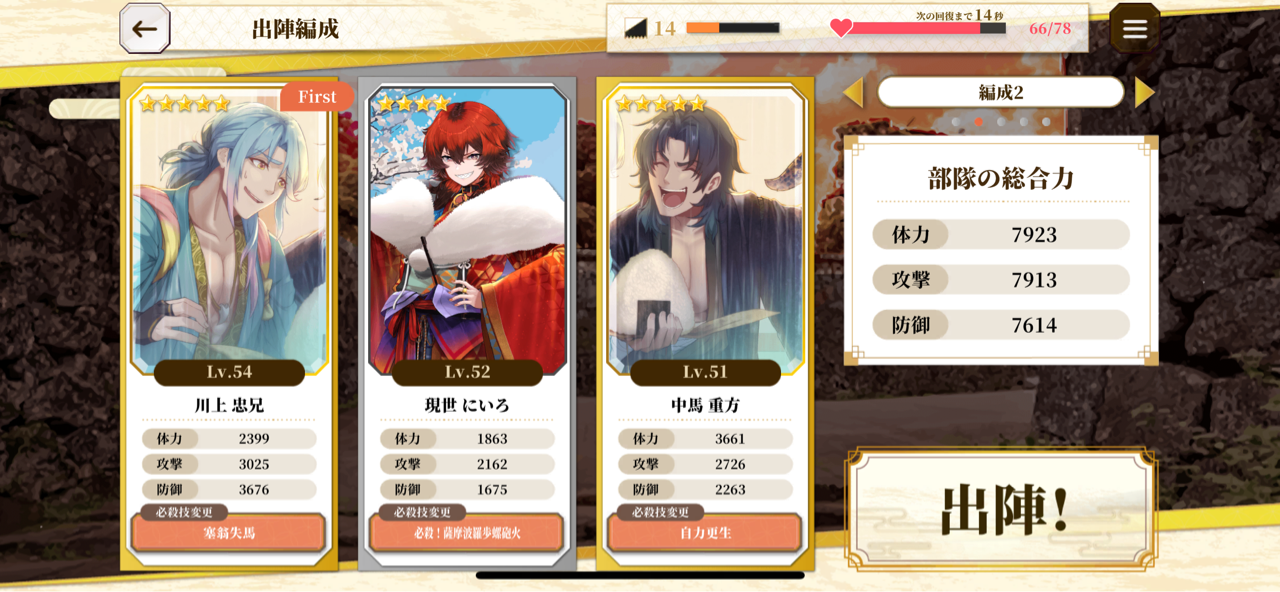Click the 出陣編成 header title
1280x592 pixels.
tap(295, 29)
